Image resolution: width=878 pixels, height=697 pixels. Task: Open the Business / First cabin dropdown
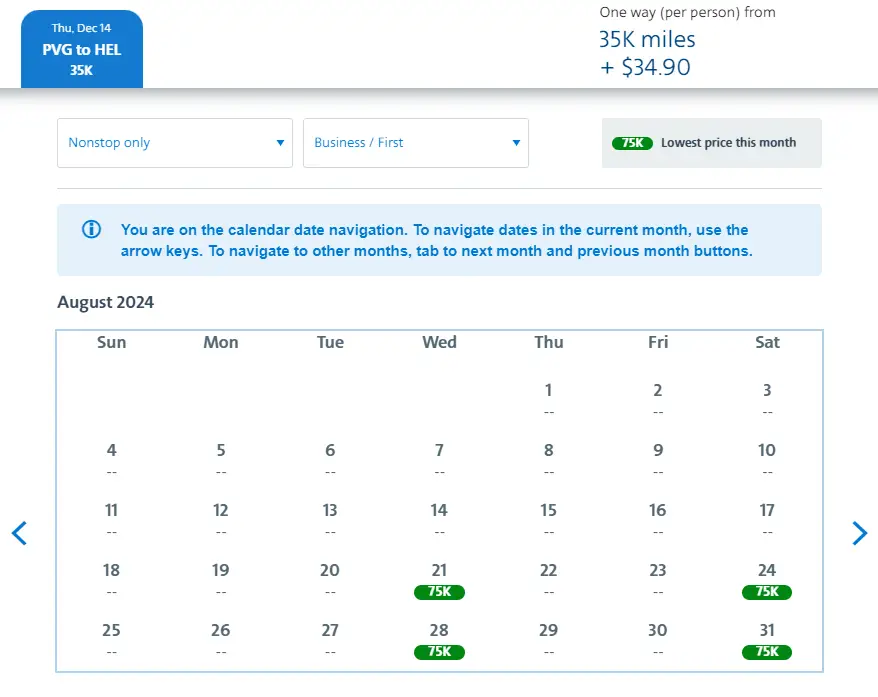tap(415, 143)
